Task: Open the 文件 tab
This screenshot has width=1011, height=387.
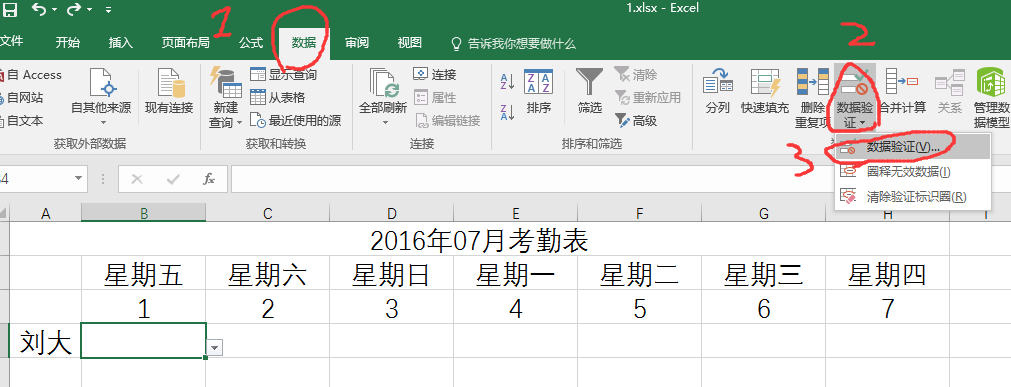Action: point(11,42)
